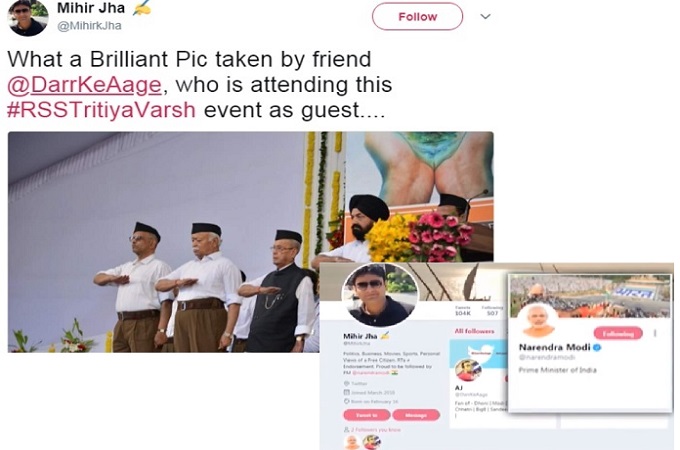Open Mihir Jha's avatar in tweet header

point(28,18)
